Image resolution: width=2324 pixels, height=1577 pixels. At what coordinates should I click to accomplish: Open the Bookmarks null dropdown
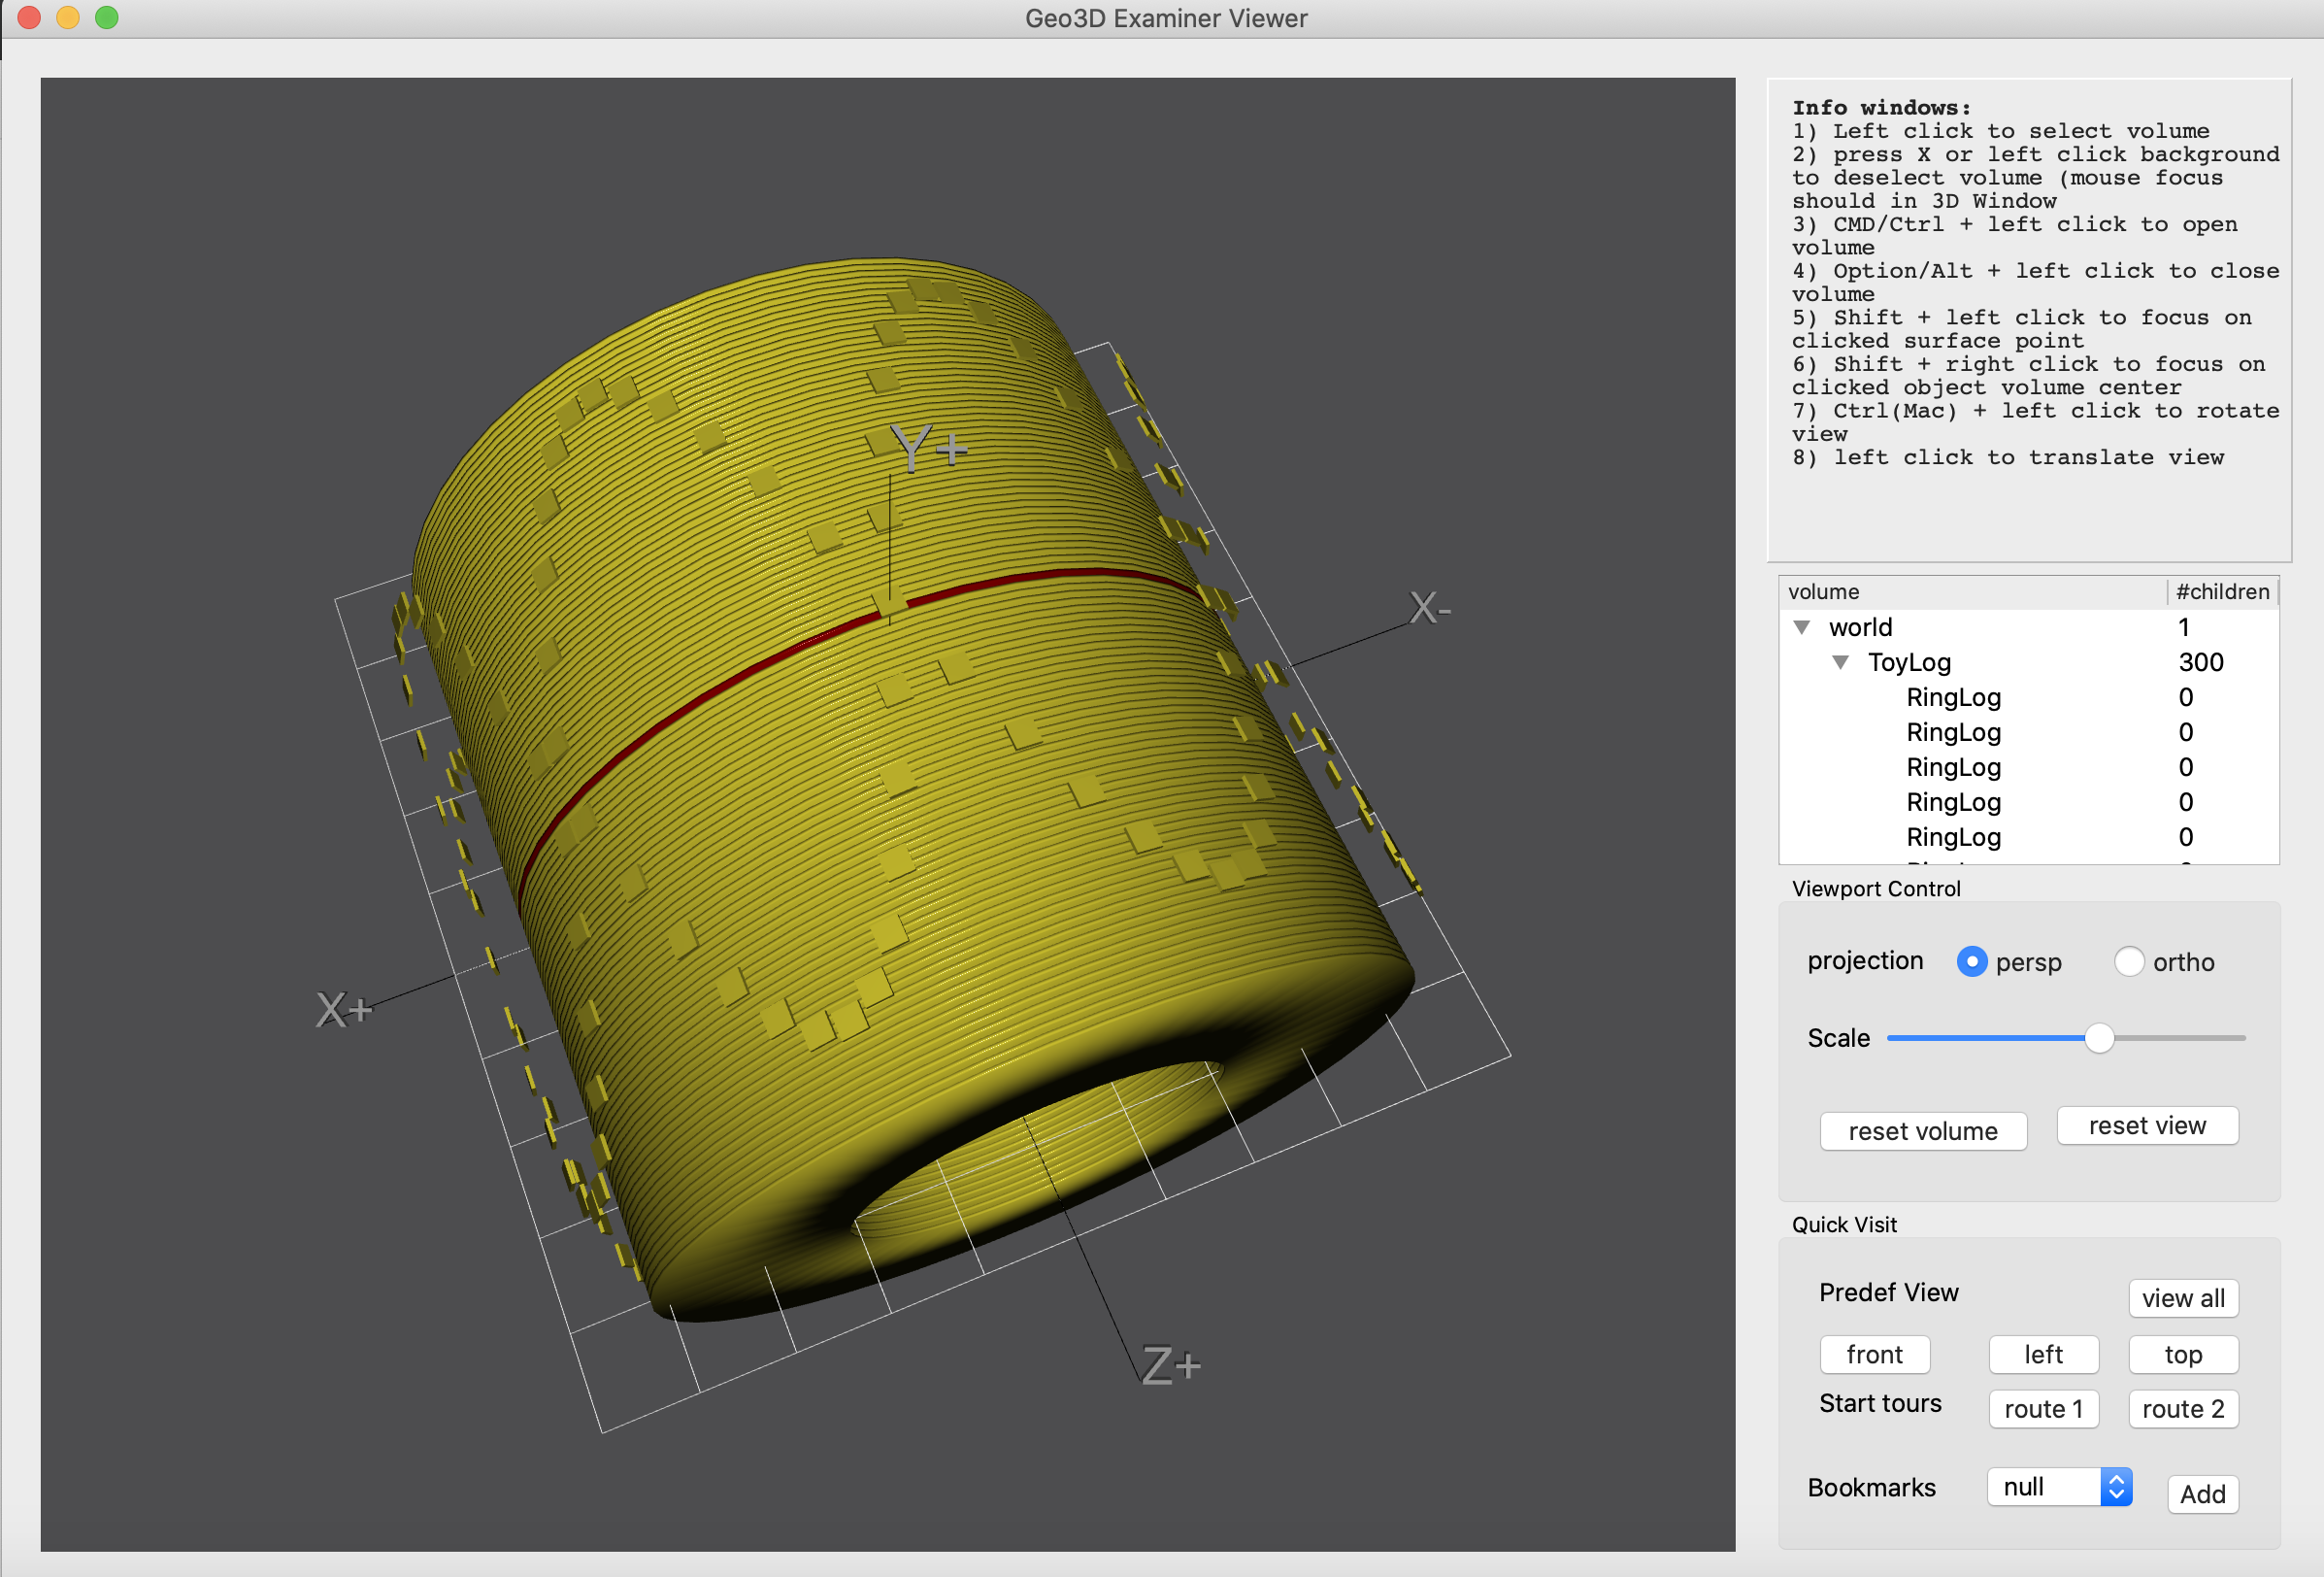(2058, 1487)
